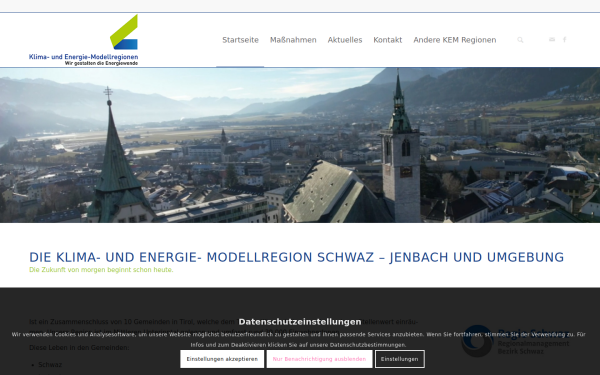
Task: Click the mail envelope icon in header
Action: [551, 39]
